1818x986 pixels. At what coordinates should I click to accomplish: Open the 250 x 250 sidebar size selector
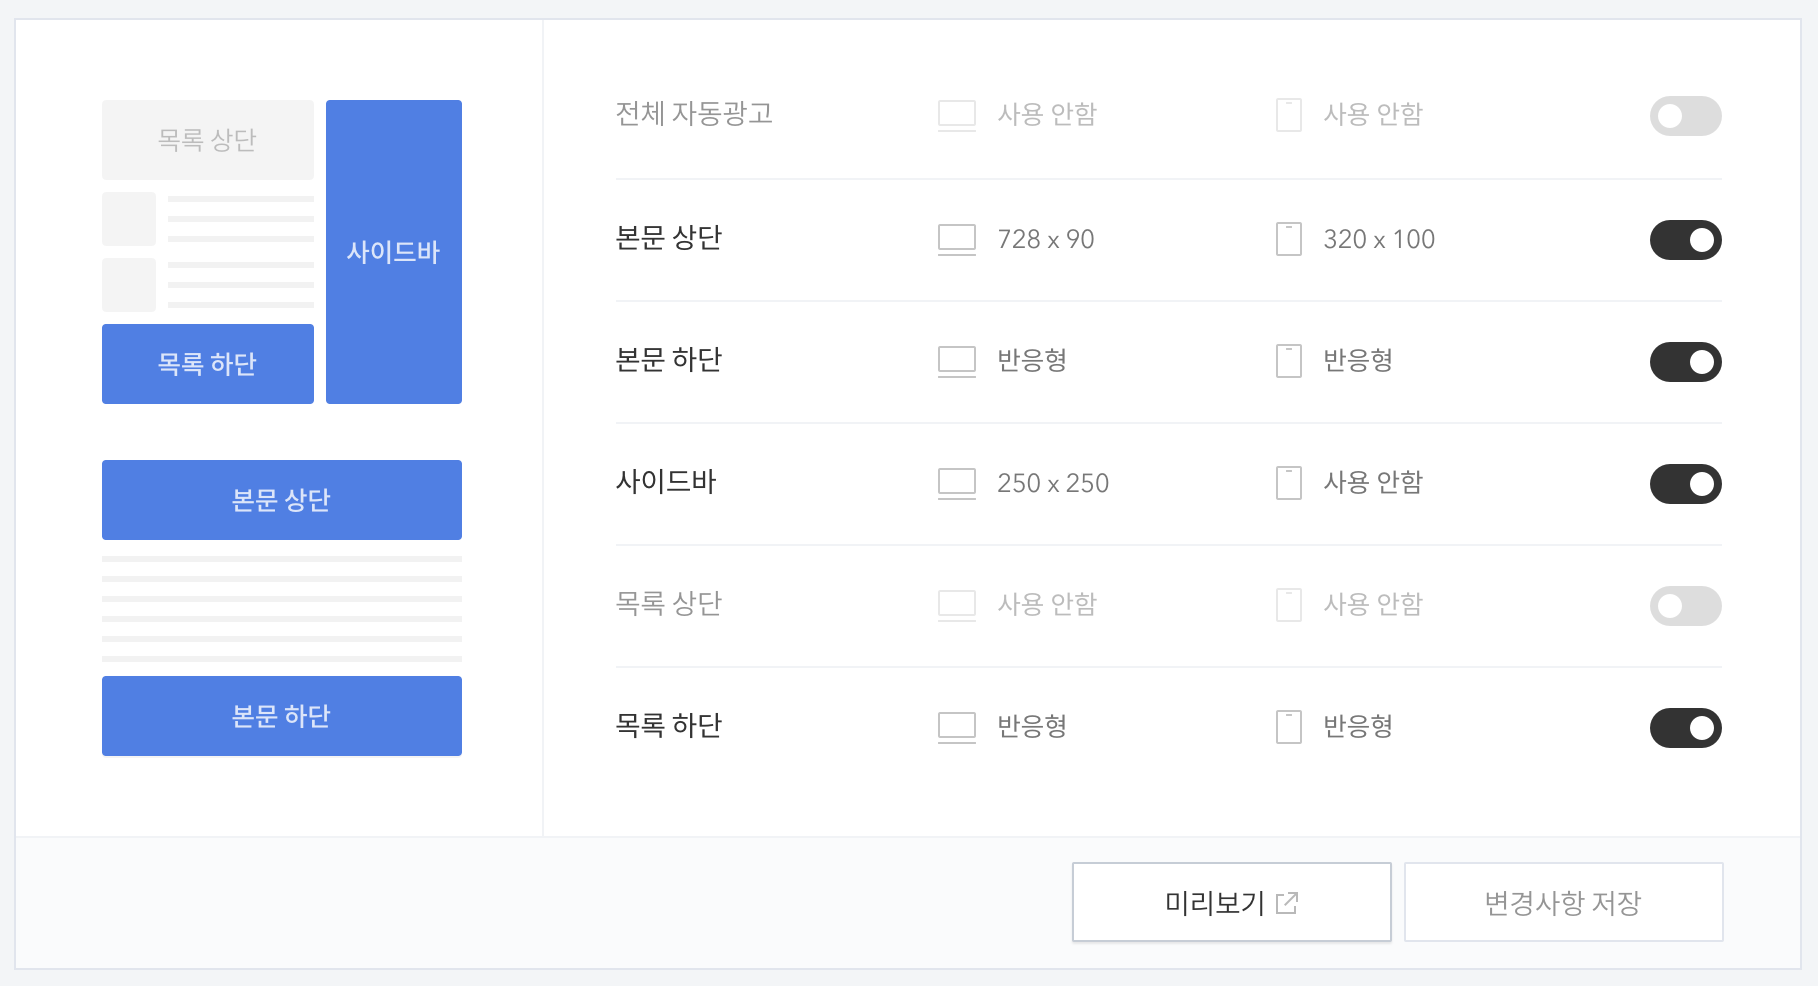pos(1053,484)
